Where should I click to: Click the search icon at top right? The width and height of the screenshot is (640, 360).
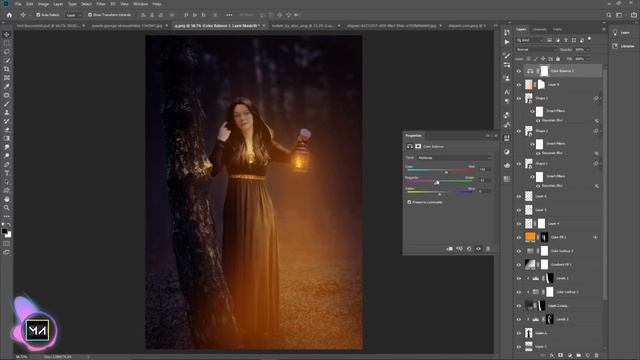[609, 15]
